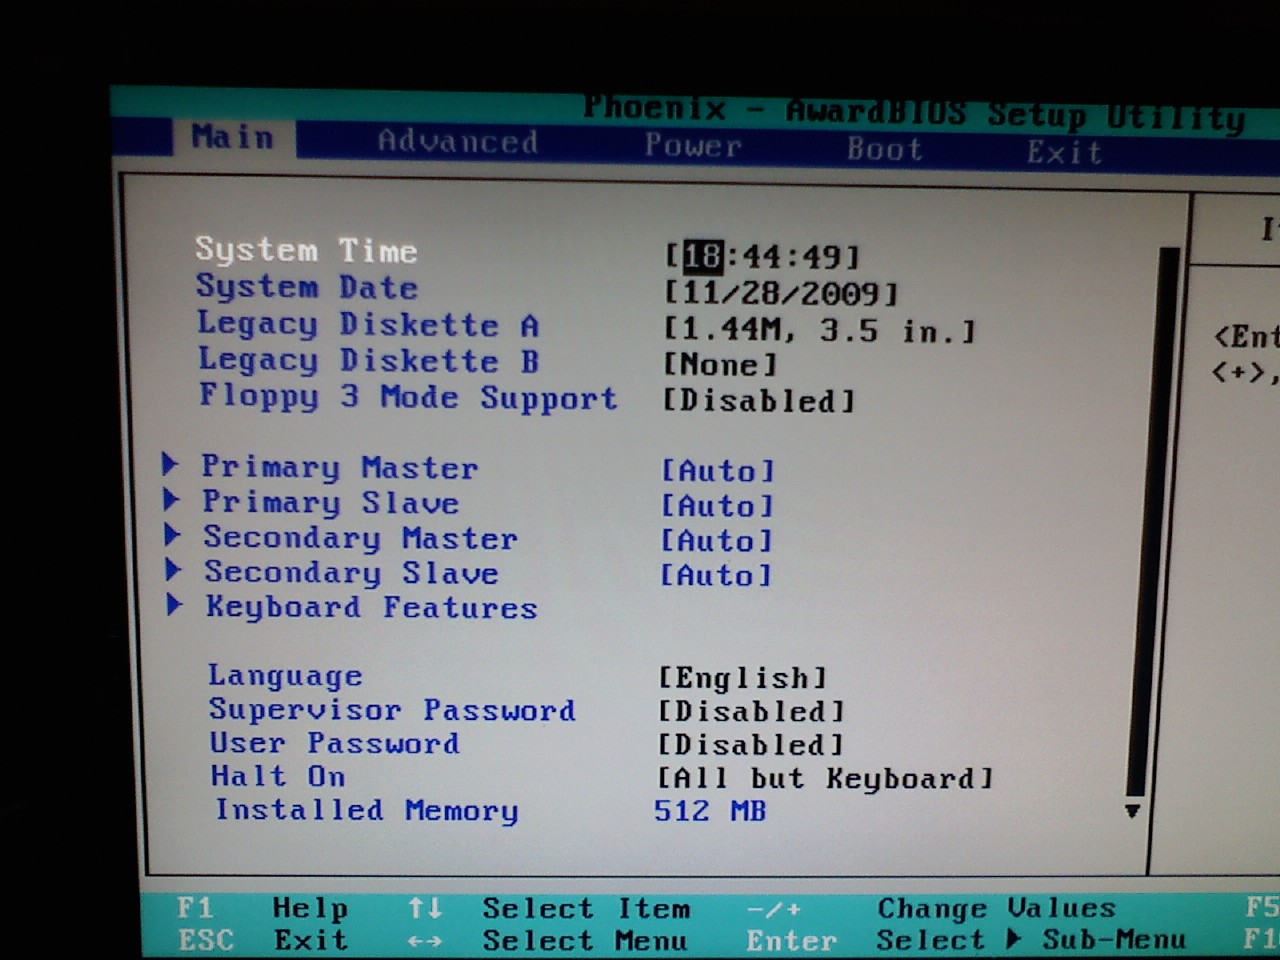The width and height of the screenshot is (1280, 960).
Task: Click the Supervisor Password label
Action: [x=392, y=710]
